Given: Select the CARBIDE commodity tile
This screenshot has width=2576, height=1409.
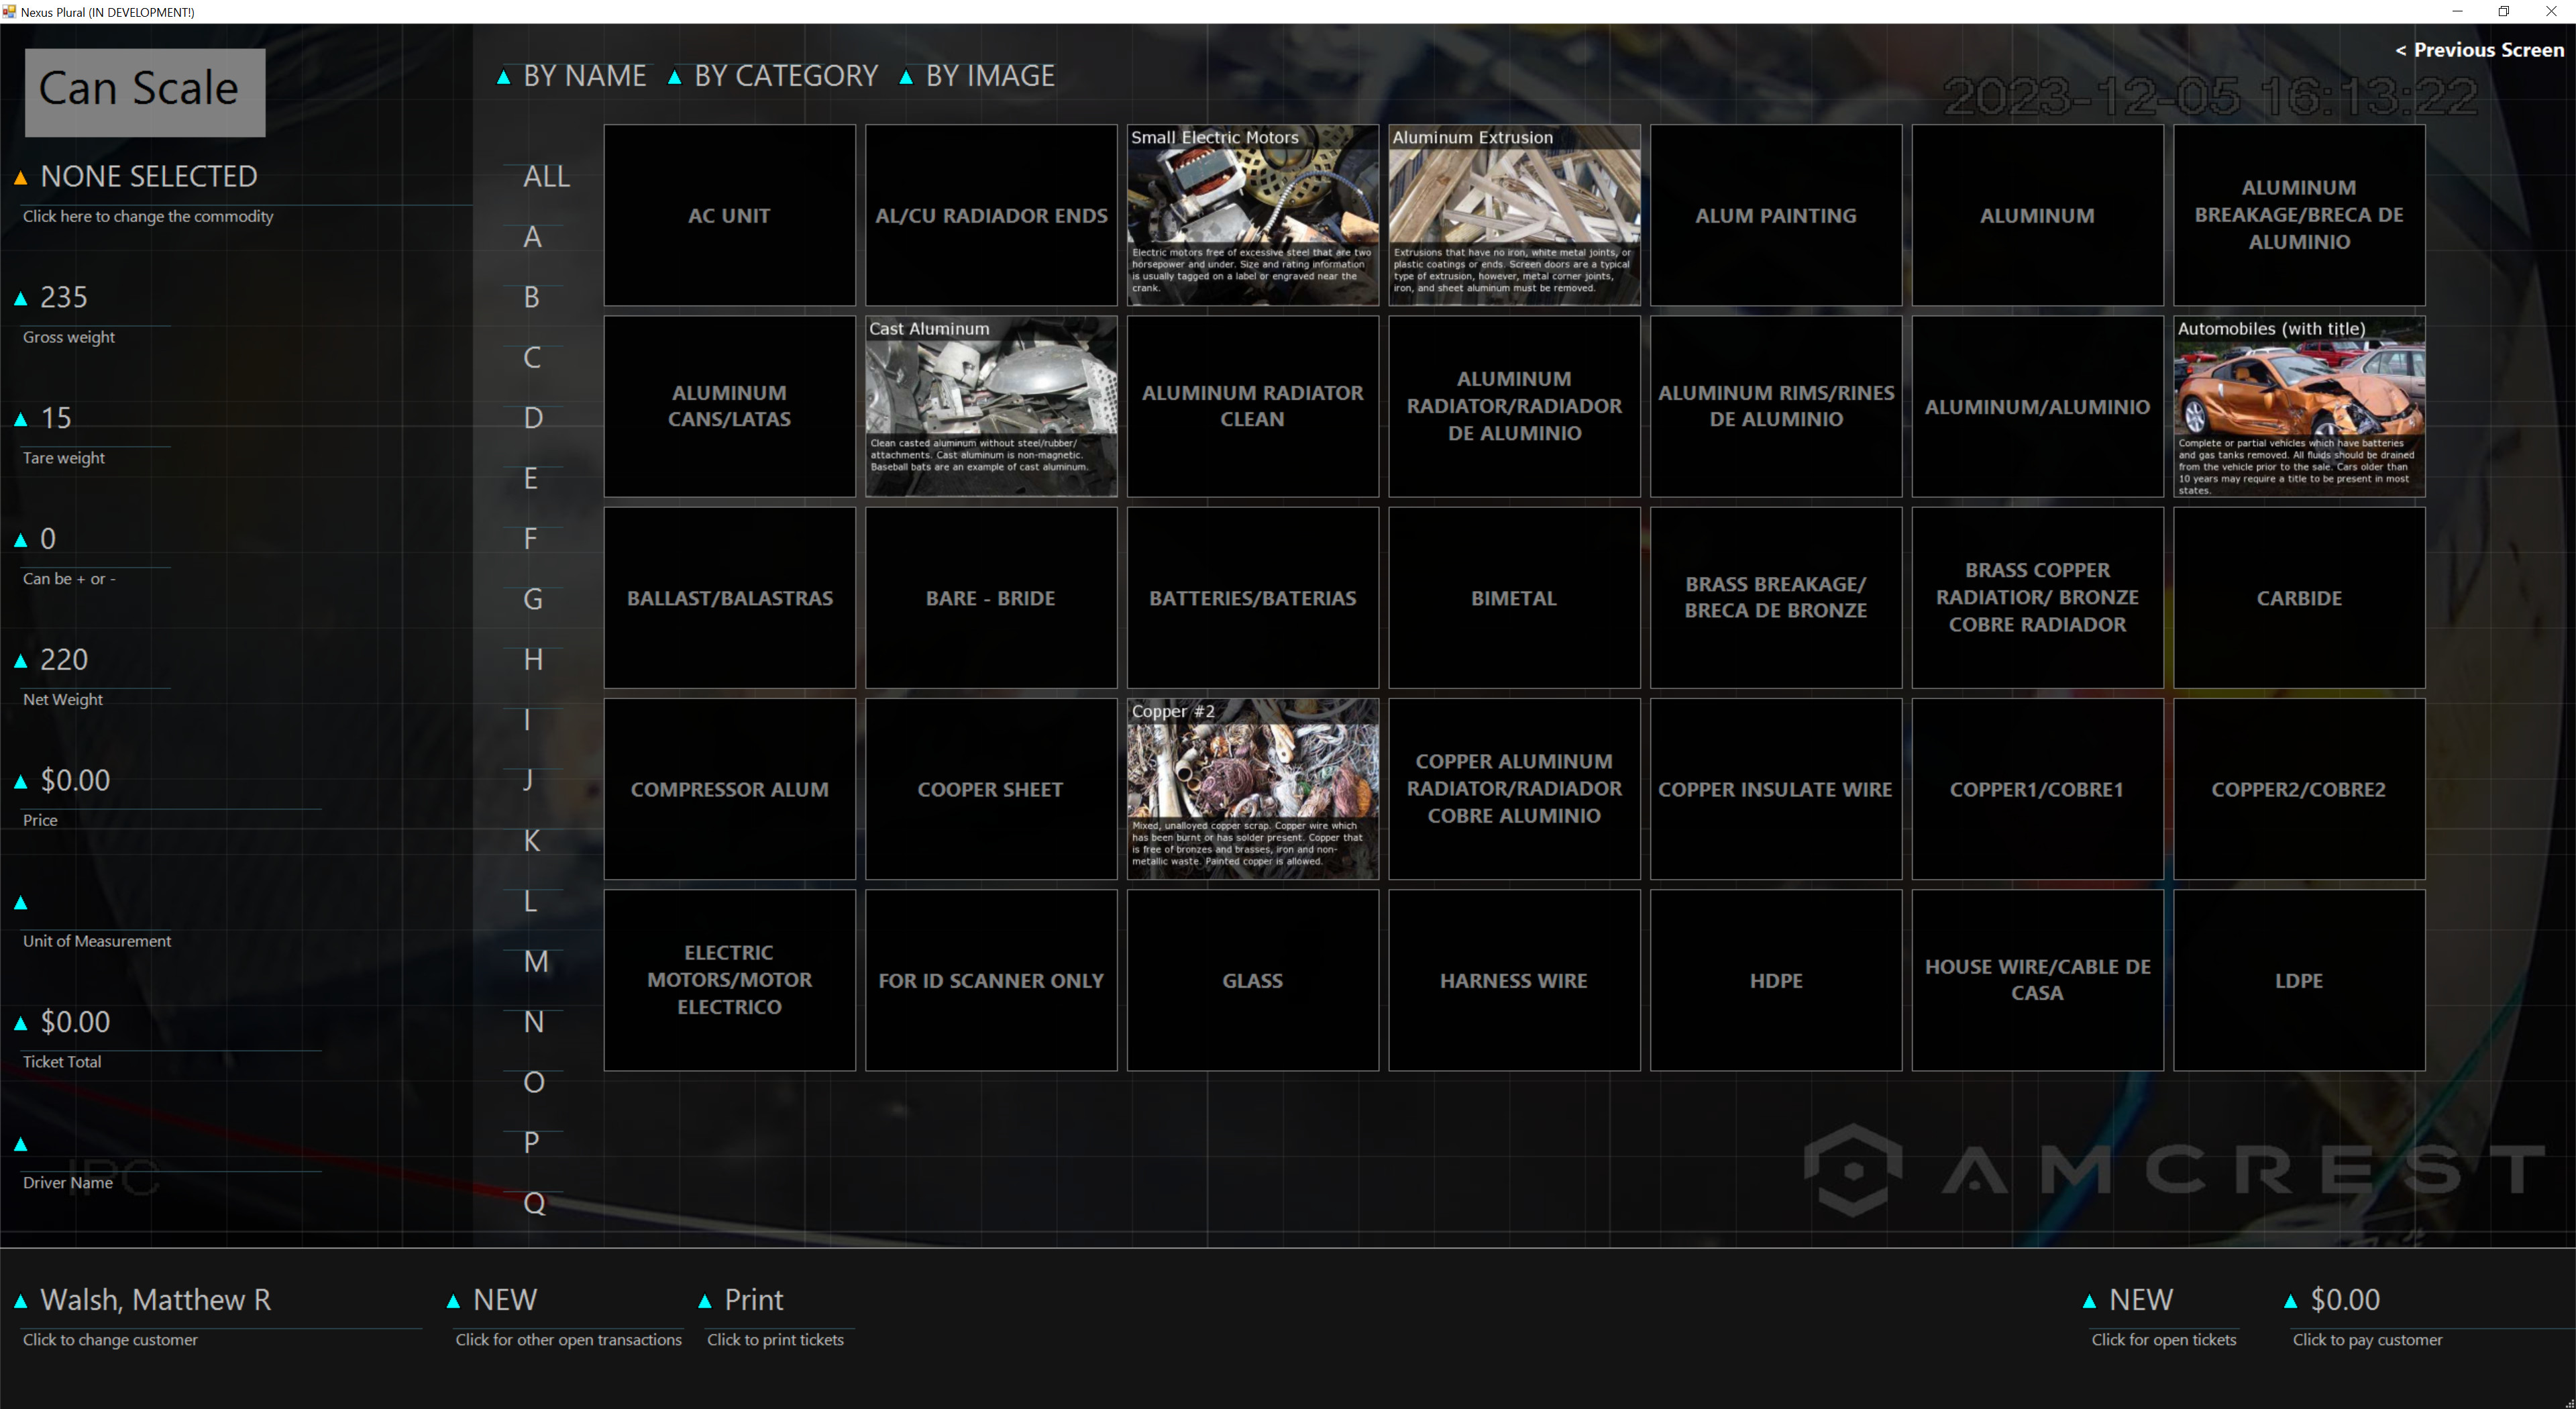Looking at the screenshot, I should tap(2298, 598).
